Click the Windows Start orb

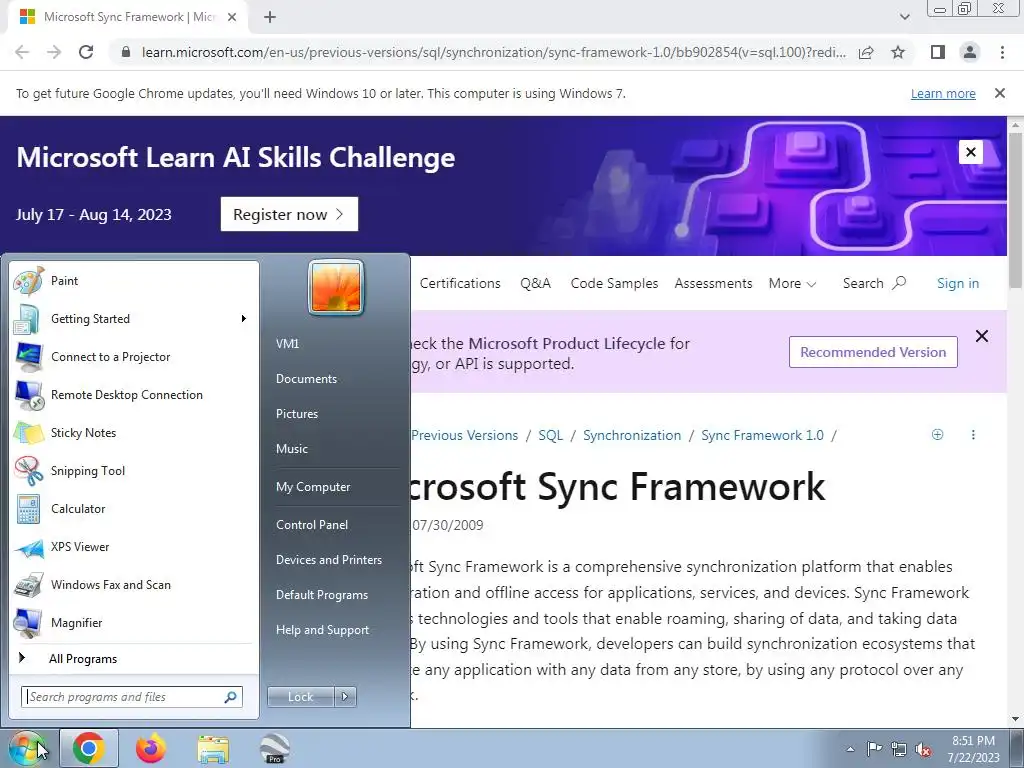27,748
